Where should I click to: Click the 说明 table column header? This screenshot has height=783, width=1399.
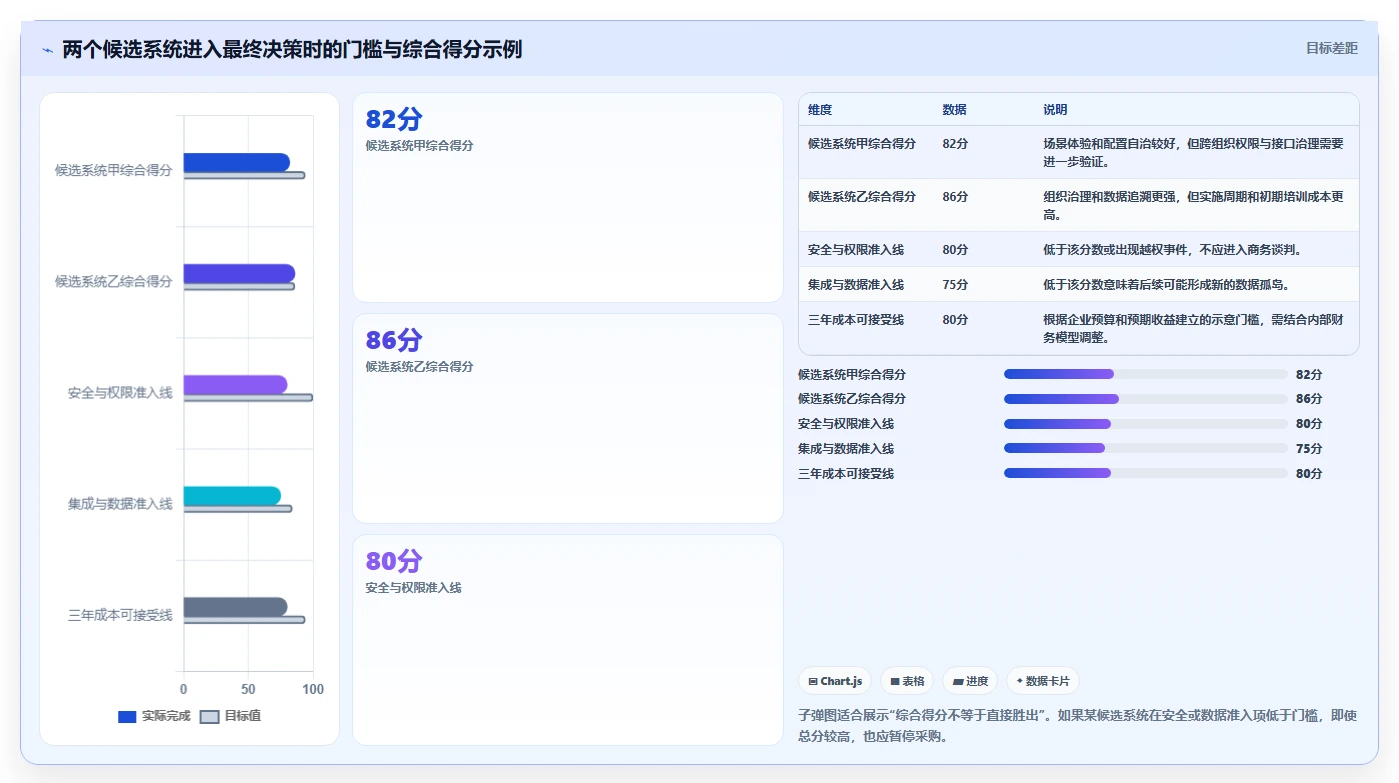[x=1055, y=110]
